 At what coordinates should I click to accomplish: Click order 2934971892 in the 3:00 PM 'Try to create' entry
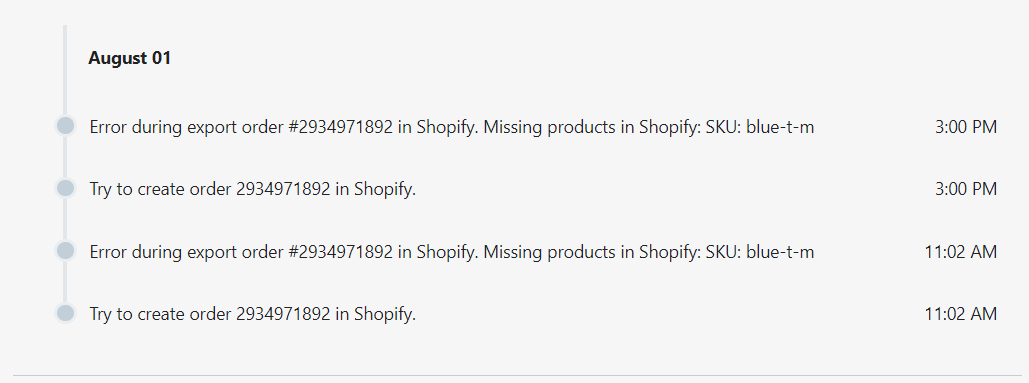[x=283, y=189]
